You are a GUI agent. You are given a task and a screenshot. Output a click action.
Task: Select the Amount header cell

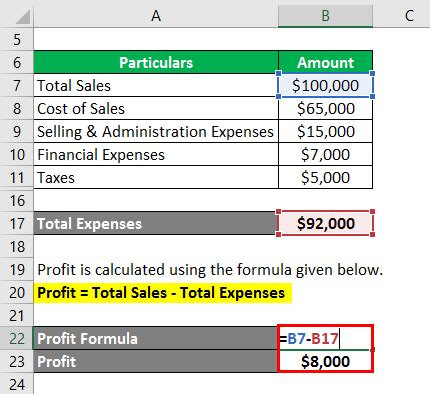(x=325, y=62)
